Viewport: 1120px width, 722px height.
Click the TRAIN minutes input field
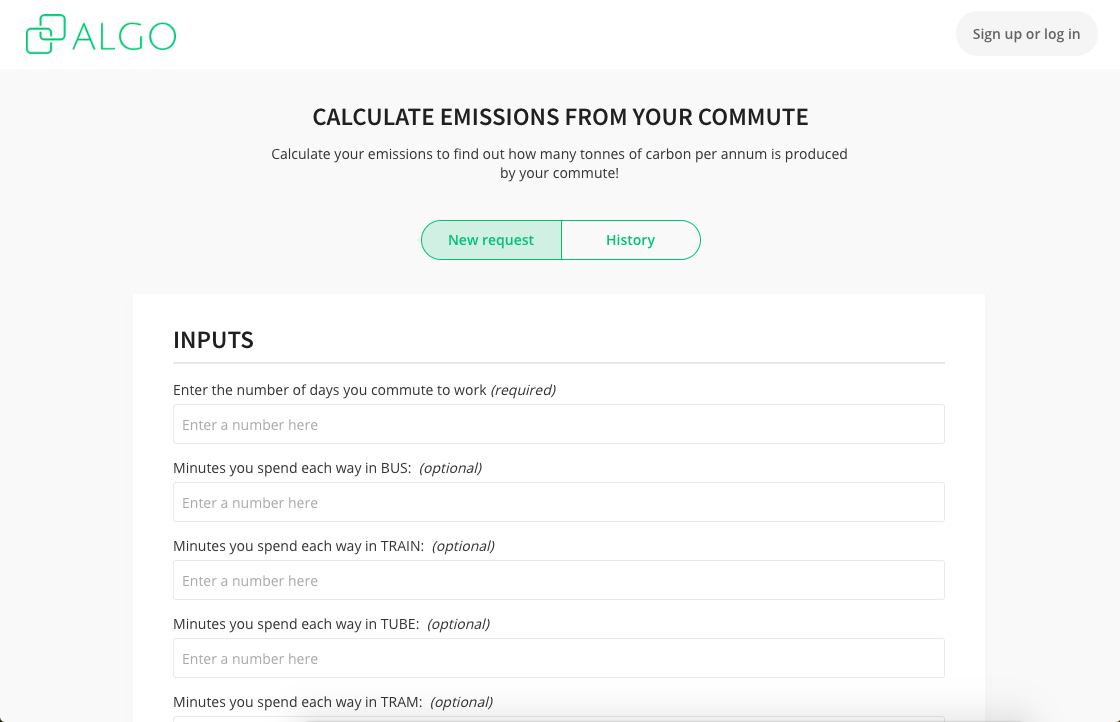point(558,580)
